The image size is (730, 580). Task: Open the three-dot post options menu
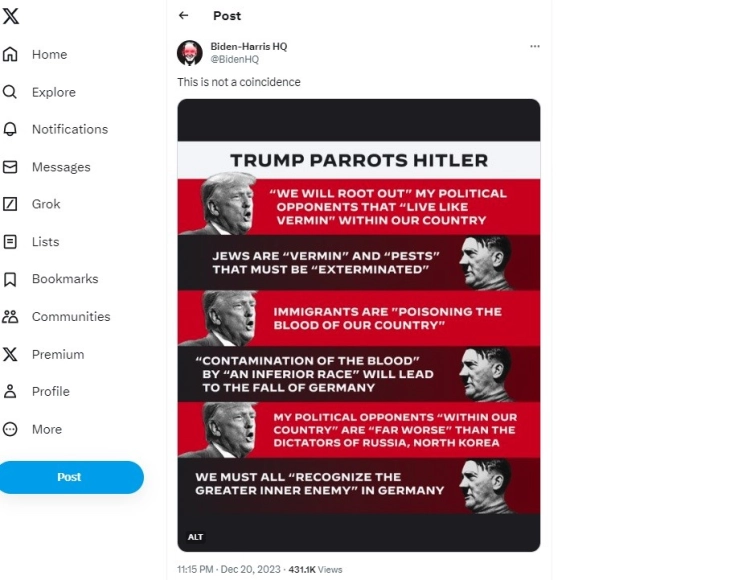535,46
